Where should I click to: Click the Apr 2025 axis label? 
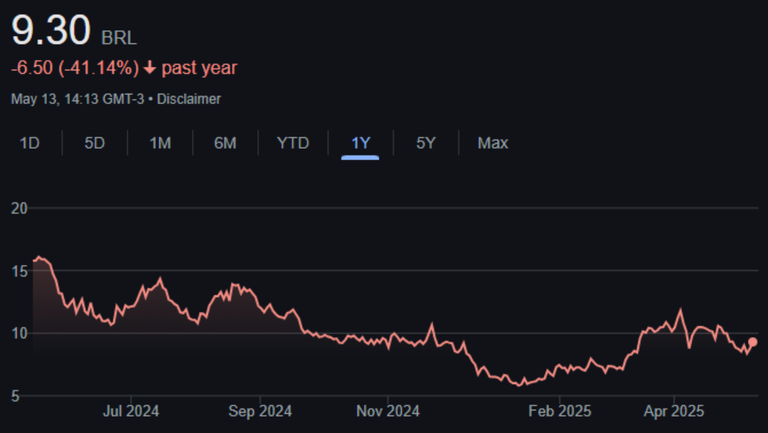click(674, 410)
